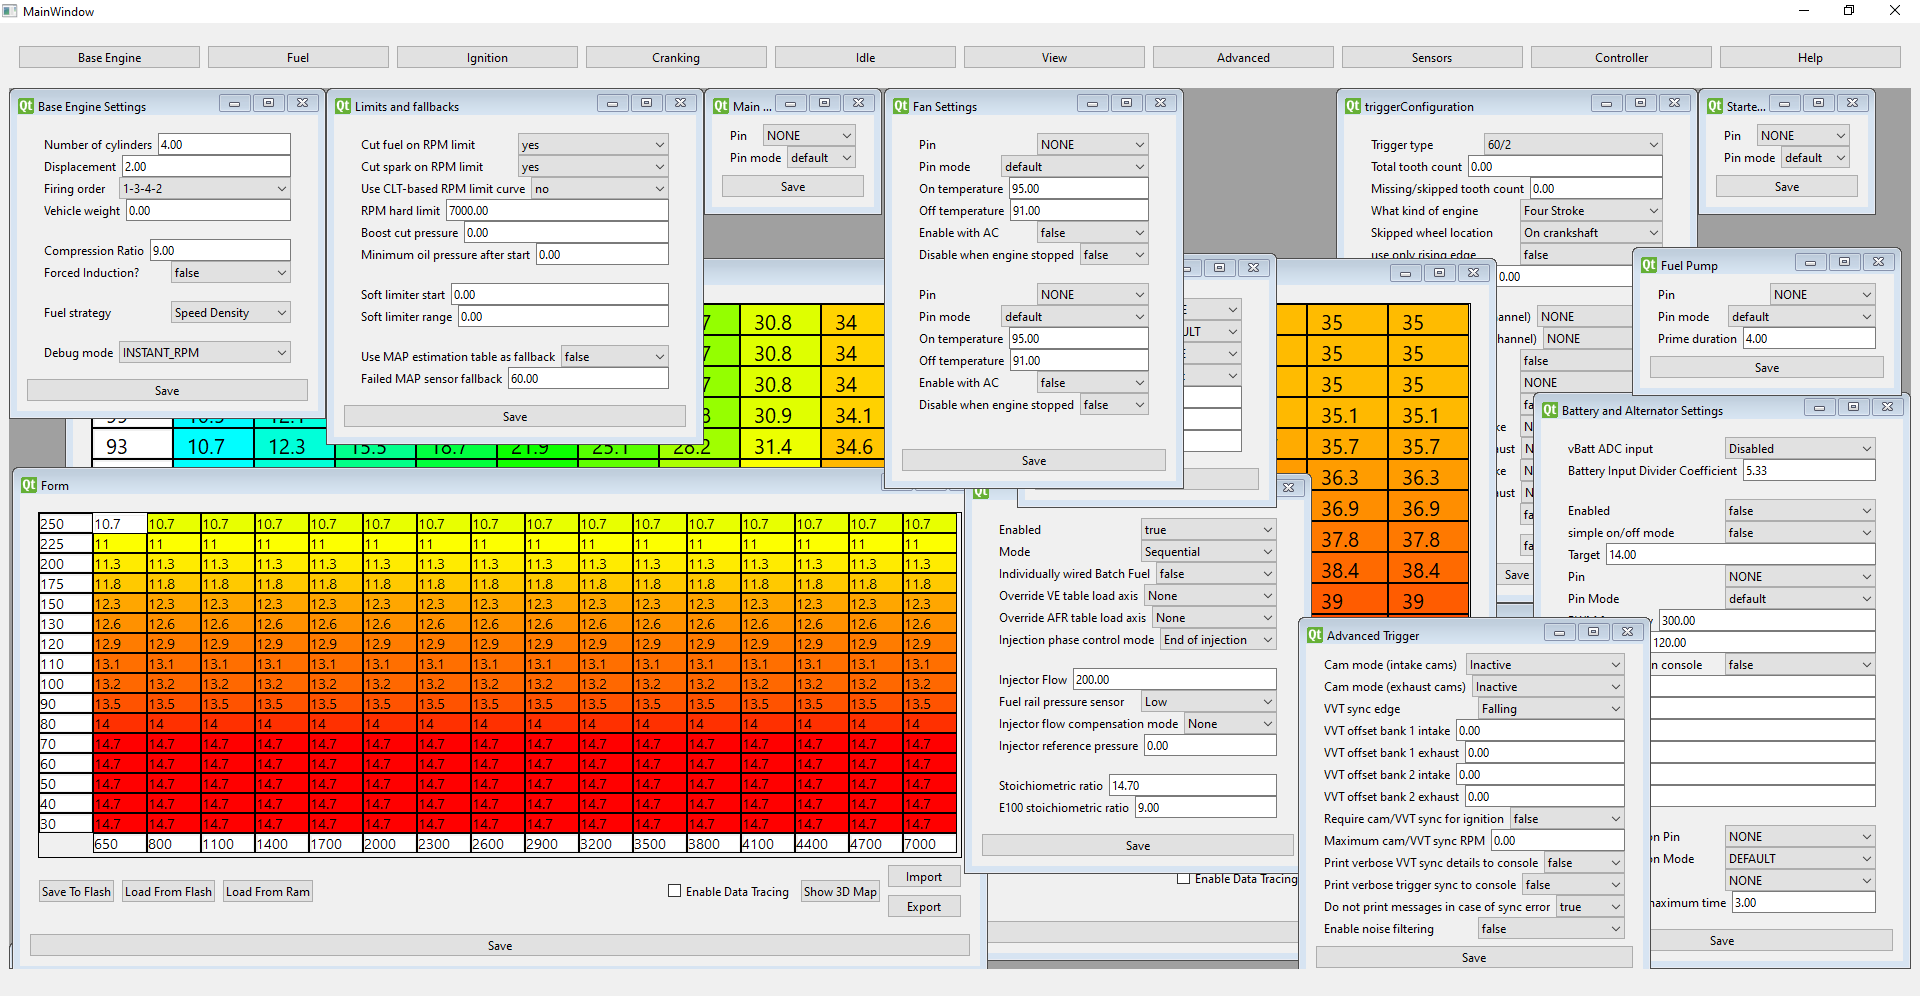1920x996 pixels.
Task: Click the Import button
Action: (x=924, y=877)
